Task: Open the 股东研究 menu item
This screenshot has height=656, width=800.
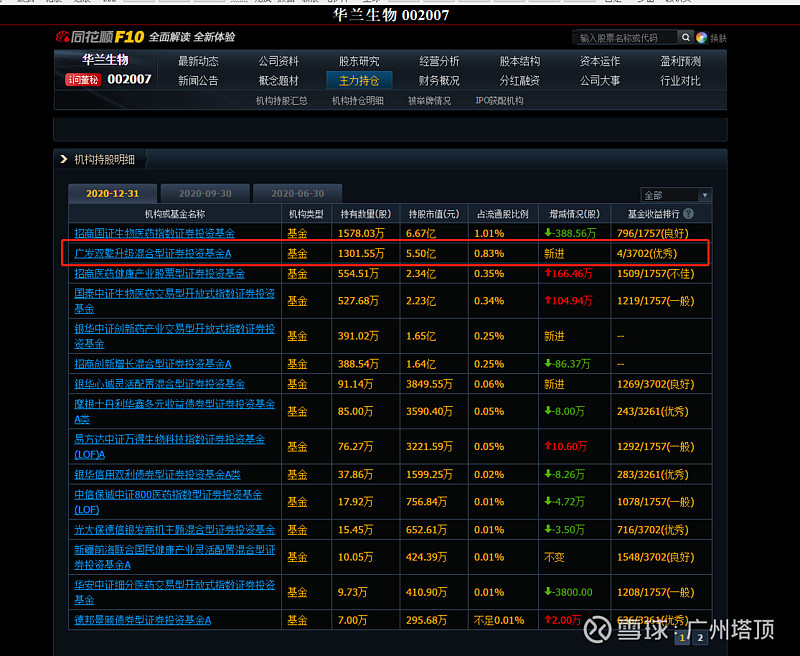Action: [359, 61]
